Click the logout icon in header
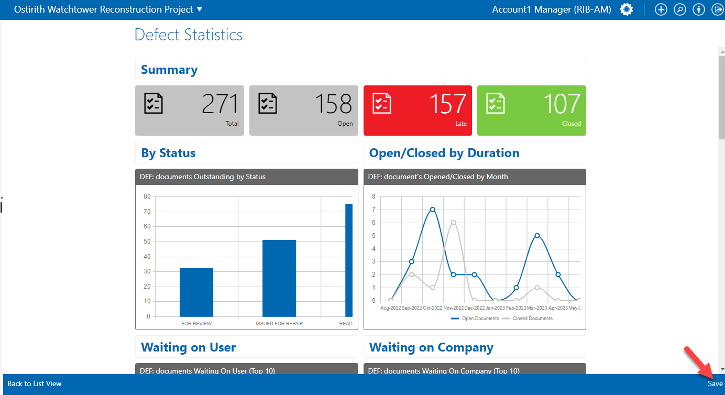This screenshot has width=725, height=395. tap(717, 9)
